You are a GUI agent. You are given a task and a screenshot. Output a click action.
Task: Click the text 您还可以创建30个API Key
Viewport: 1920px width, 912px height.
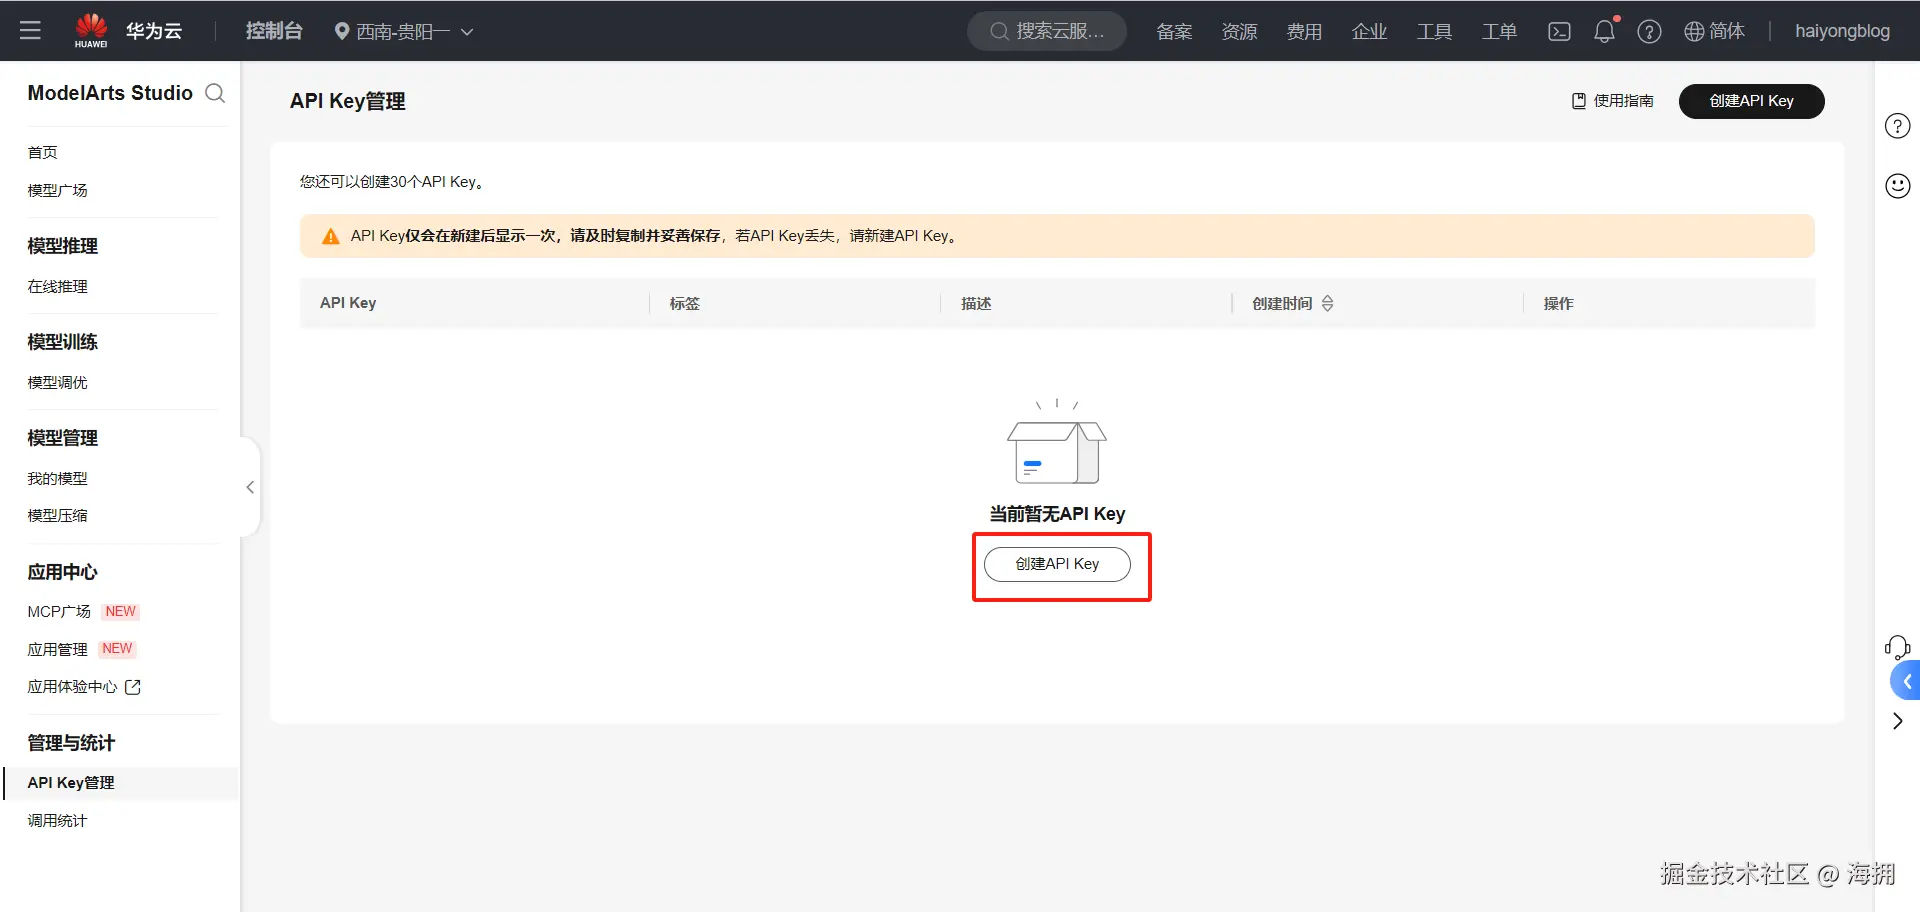pos(392,182)
